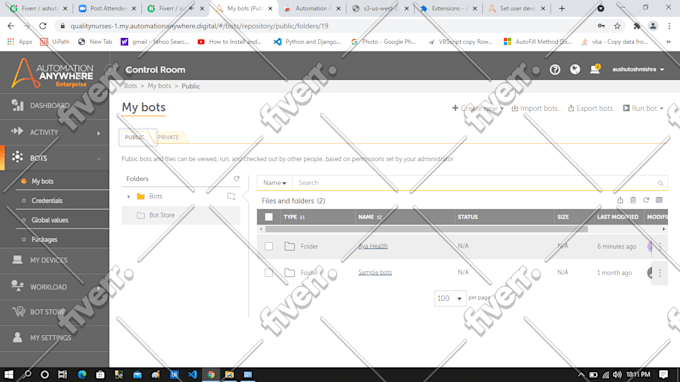The height and width of the screenshot is (382, 680).
Task: Open customize columns icon
Action: [x=659, y=200]
